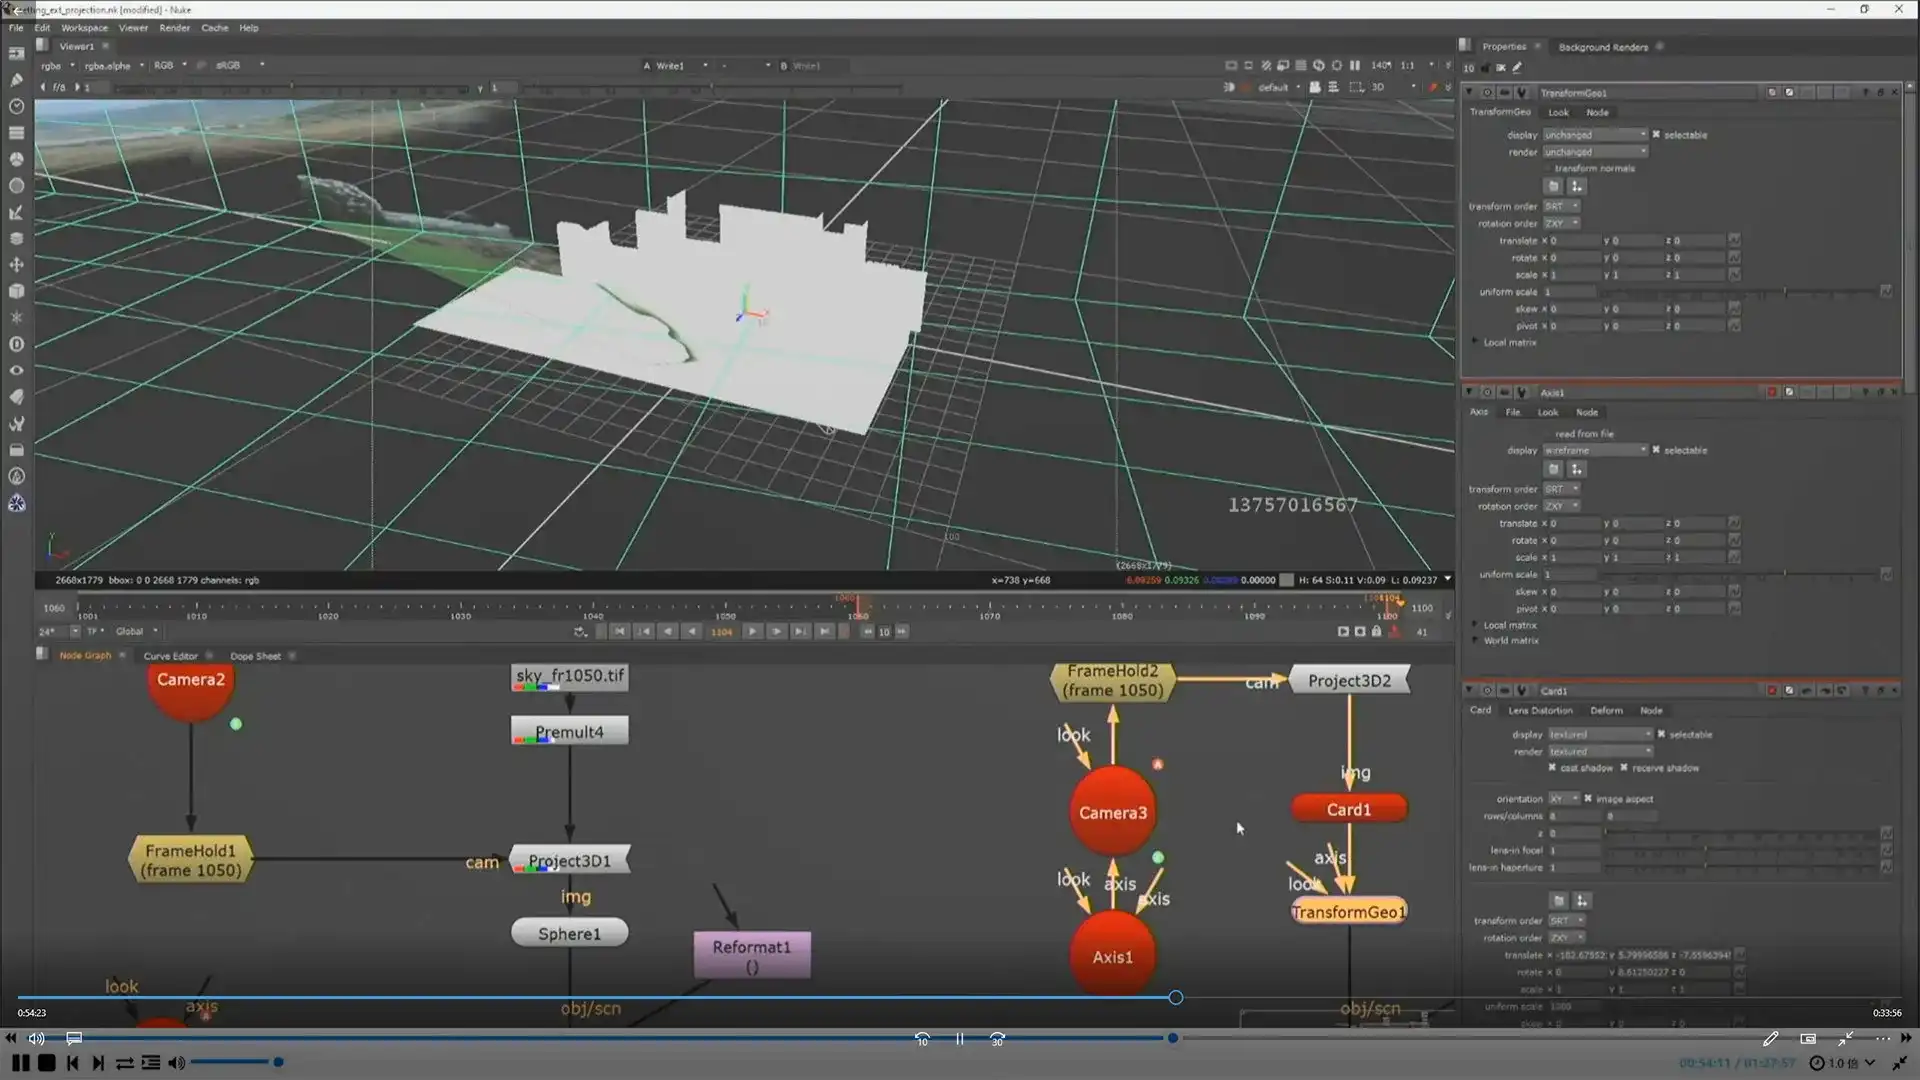Open the Merge nodes layers icon

click(x=16, y=239)
